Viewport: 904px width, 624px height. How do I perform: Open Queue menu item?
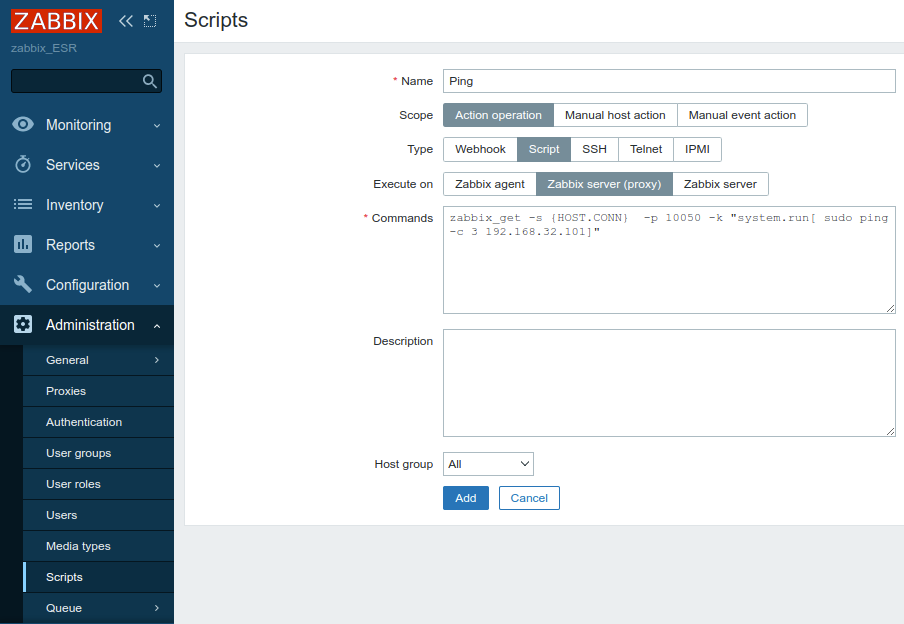point(98,608)
